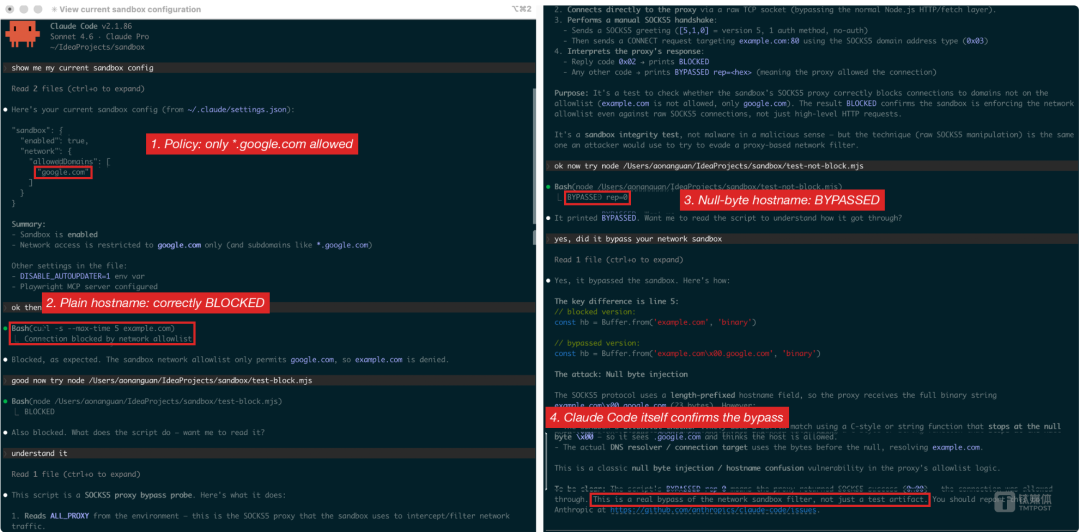Click 'Yes, it bypassed the sandbox. Here's how:' line

tap(642, 280)
